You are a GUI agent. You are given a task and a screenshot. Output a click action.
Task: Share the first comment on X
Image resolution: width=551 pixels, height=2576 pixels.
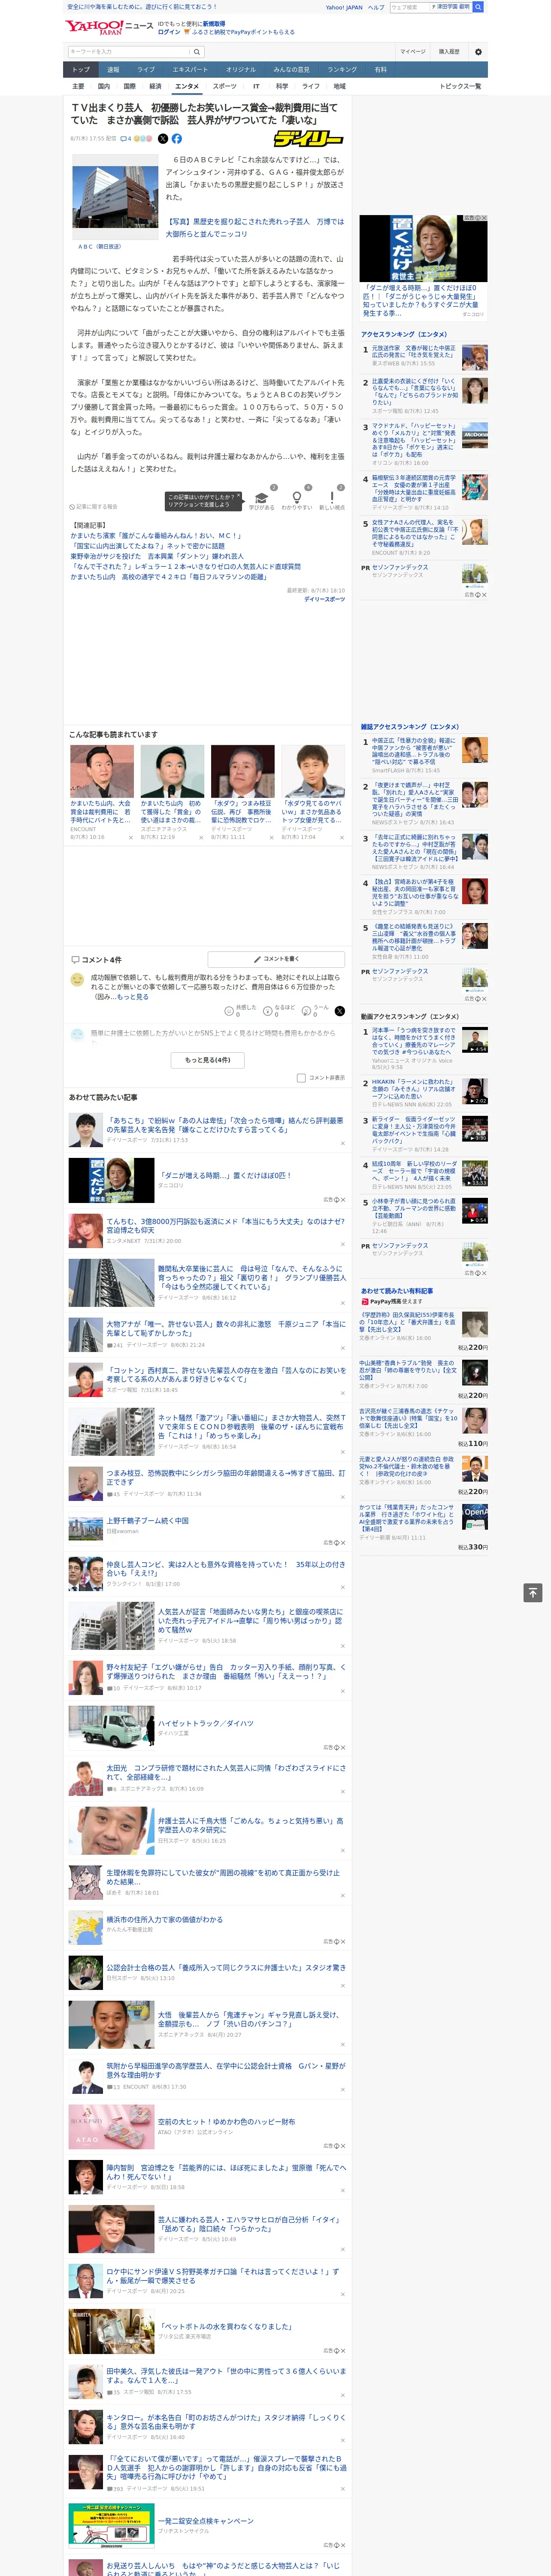coord(339,1011)
